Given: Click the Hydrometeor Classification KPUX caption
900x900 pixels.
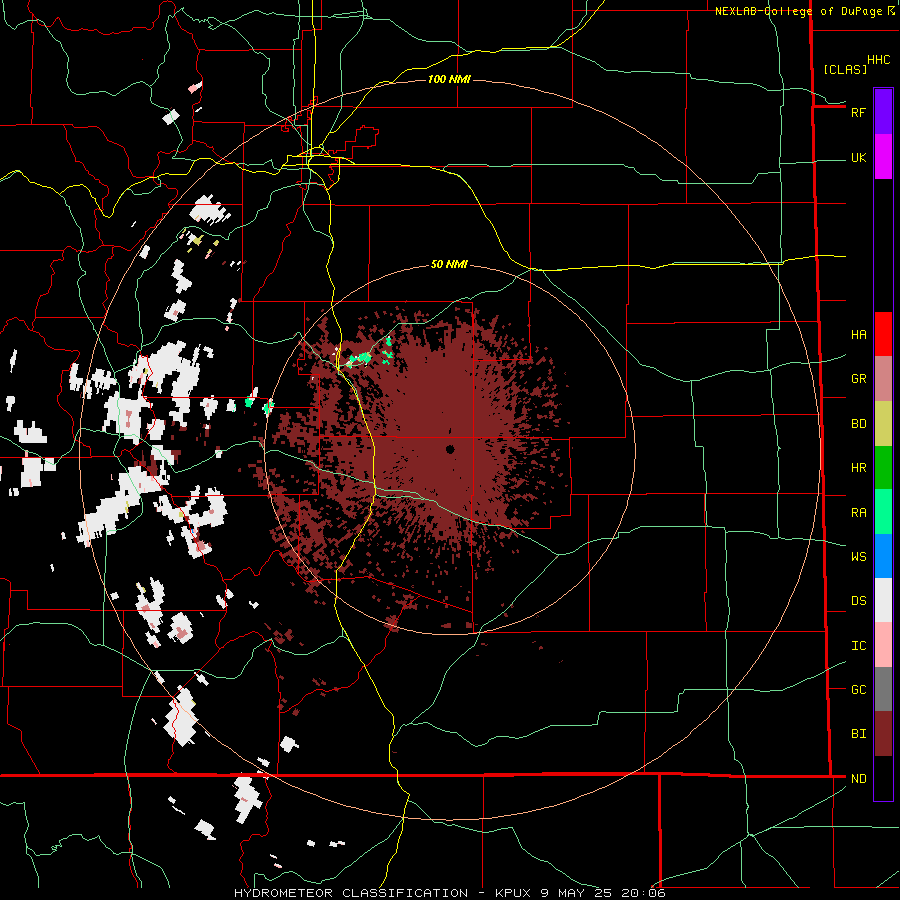Looking at the screenshot, I should coord(449,893).
